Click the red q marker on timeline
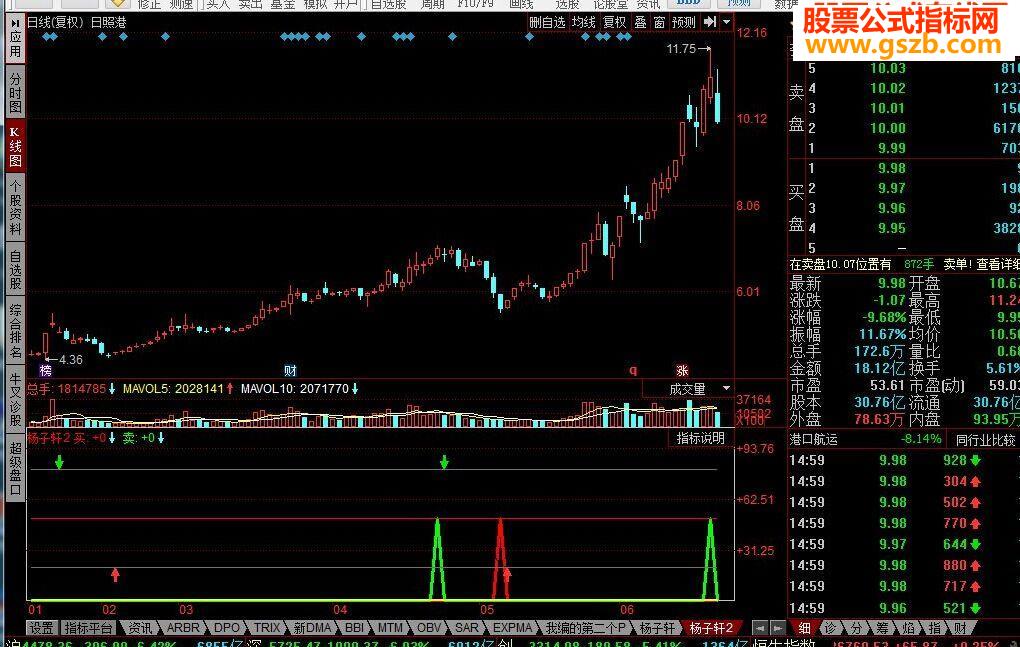1020x647 pixels. click(632, 371)
